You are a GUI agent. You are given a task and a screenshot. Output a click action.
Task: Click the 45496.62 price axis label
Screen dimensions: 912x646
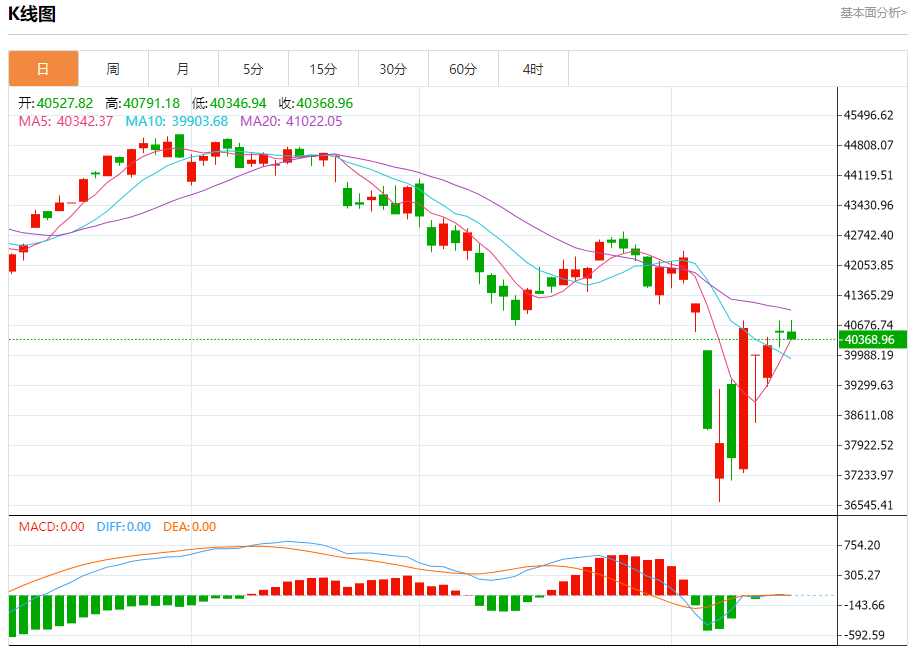(869, 115)
